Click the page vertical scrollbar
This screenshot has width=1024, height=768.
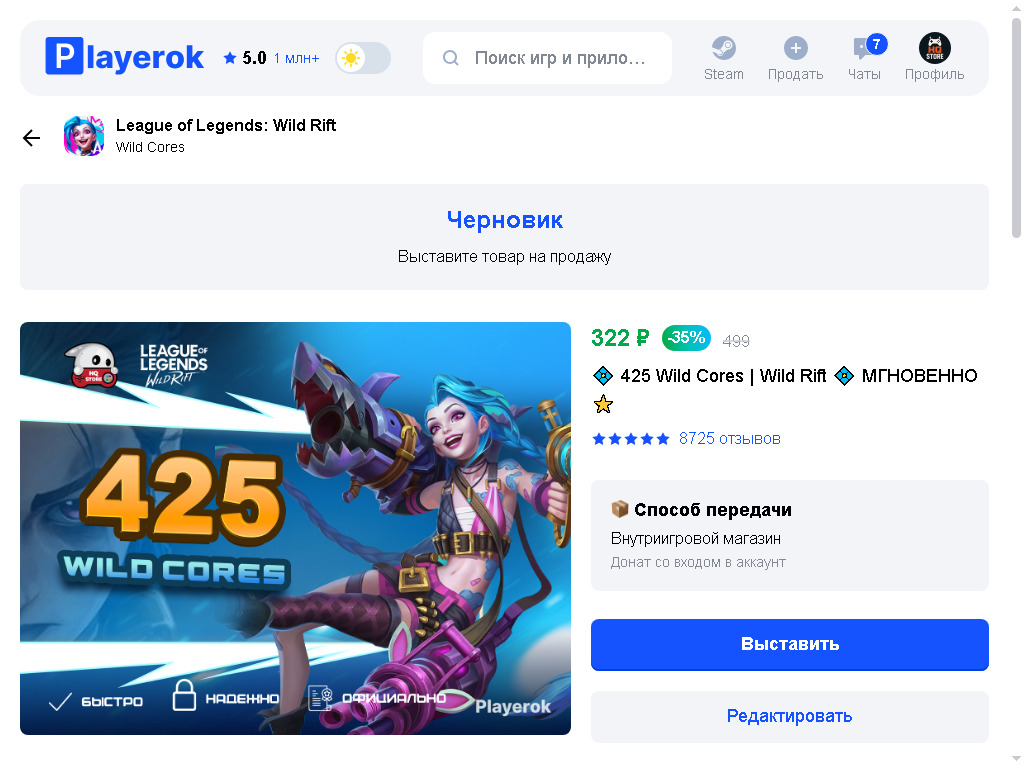point(1016,127)
